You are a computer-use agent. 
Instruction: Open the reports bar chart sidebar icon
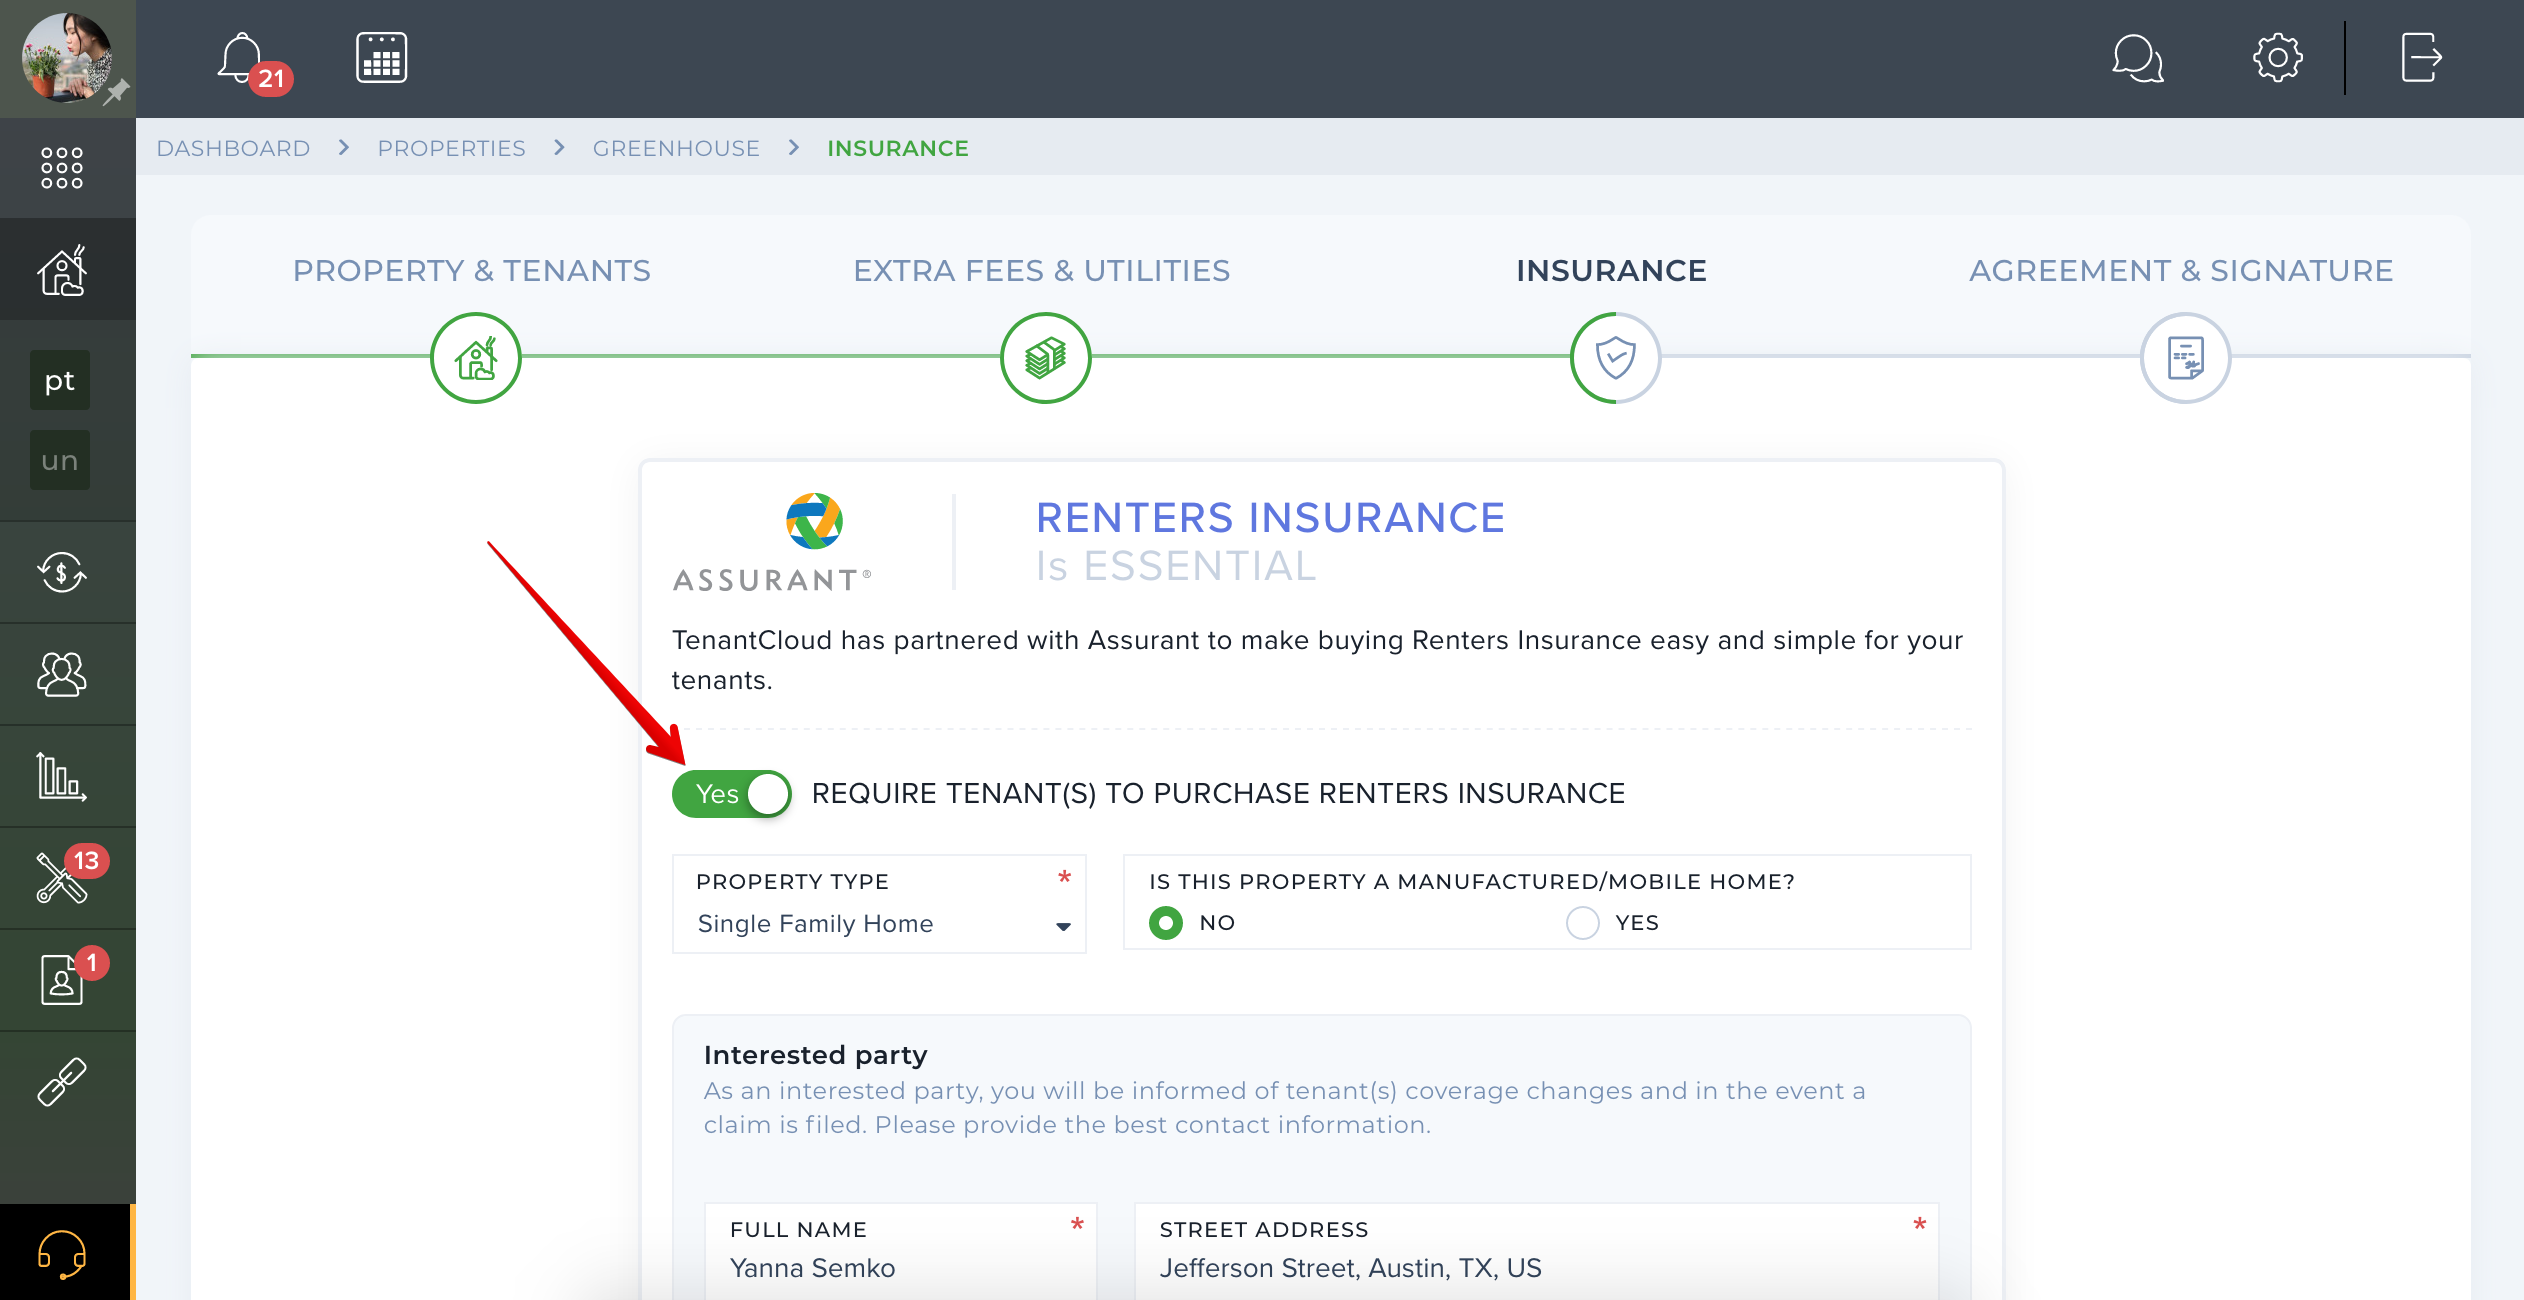(x=62, y=777)
